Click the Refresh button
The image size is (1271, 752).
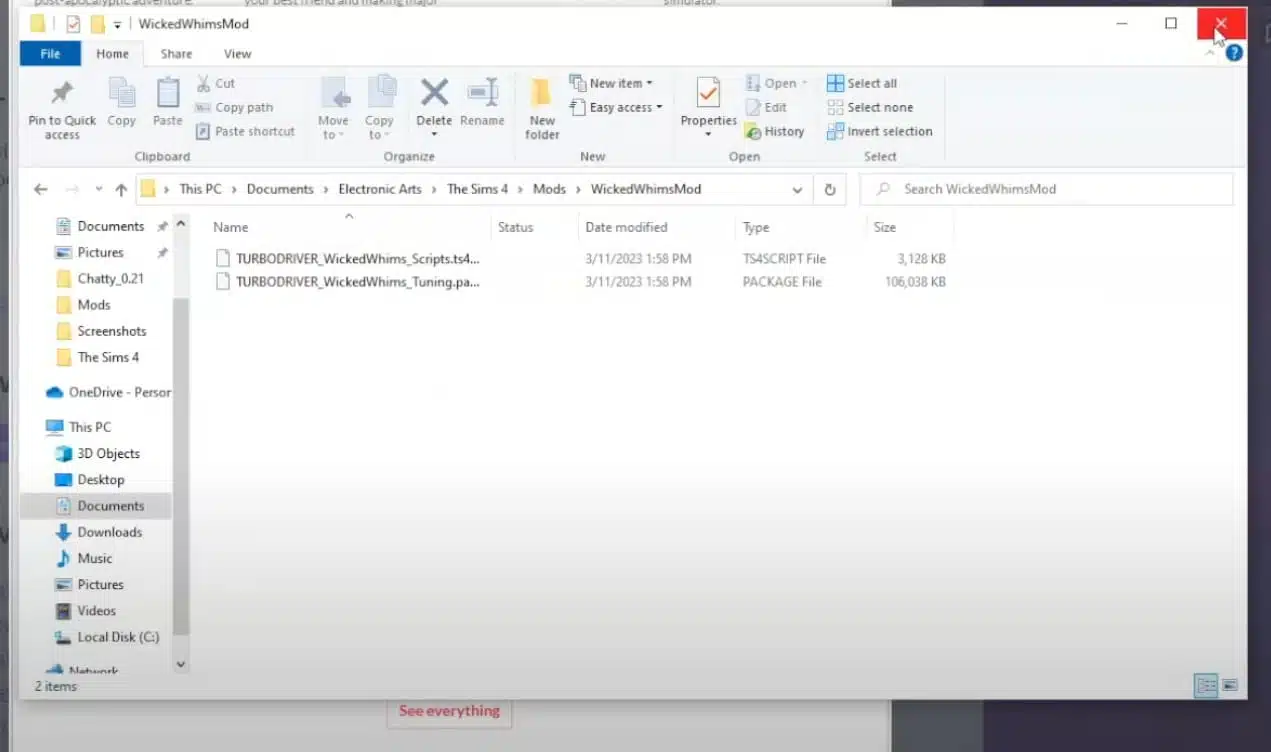tap(830, 189)
